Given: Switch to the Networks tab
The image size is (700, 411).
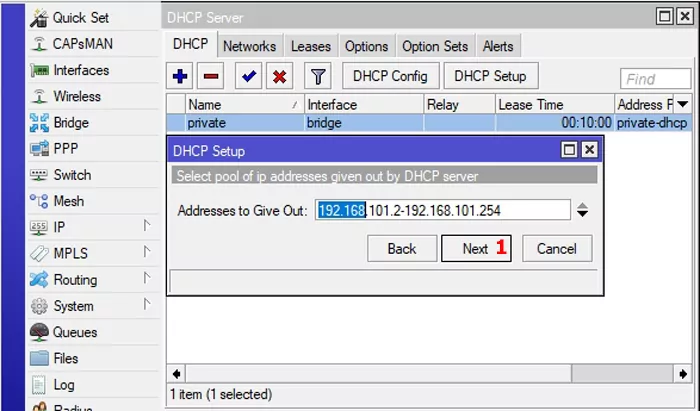Looking at the screenshot, I should pos(249,46).
